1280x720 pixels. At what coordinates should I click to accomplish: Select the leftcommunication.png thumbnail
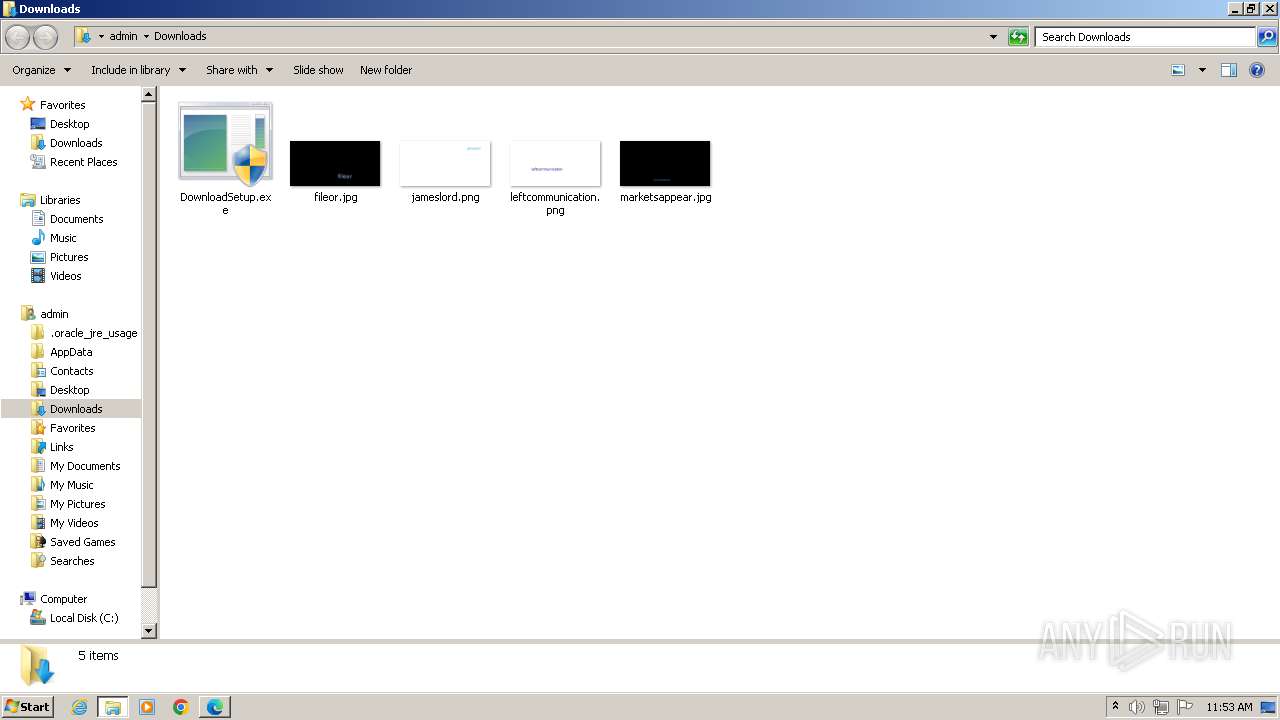(x=555, y=163)
